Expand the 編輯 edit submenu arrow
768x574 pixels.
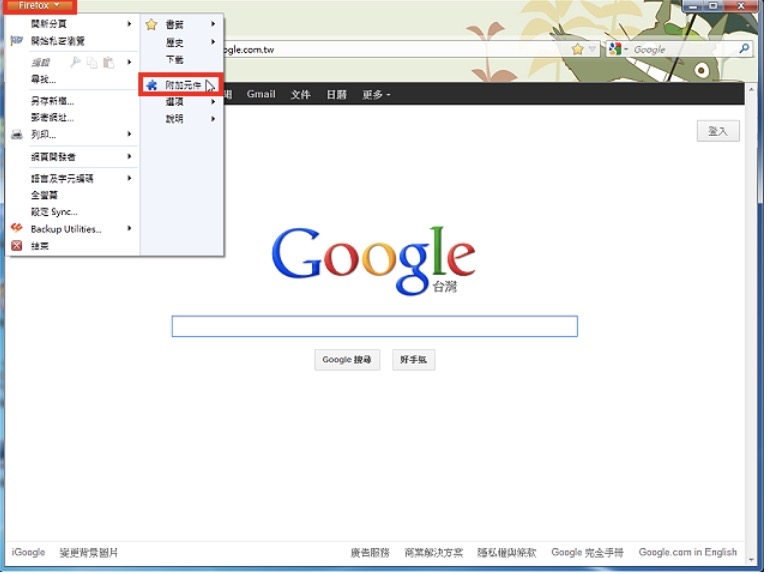(x=129, y=62)
